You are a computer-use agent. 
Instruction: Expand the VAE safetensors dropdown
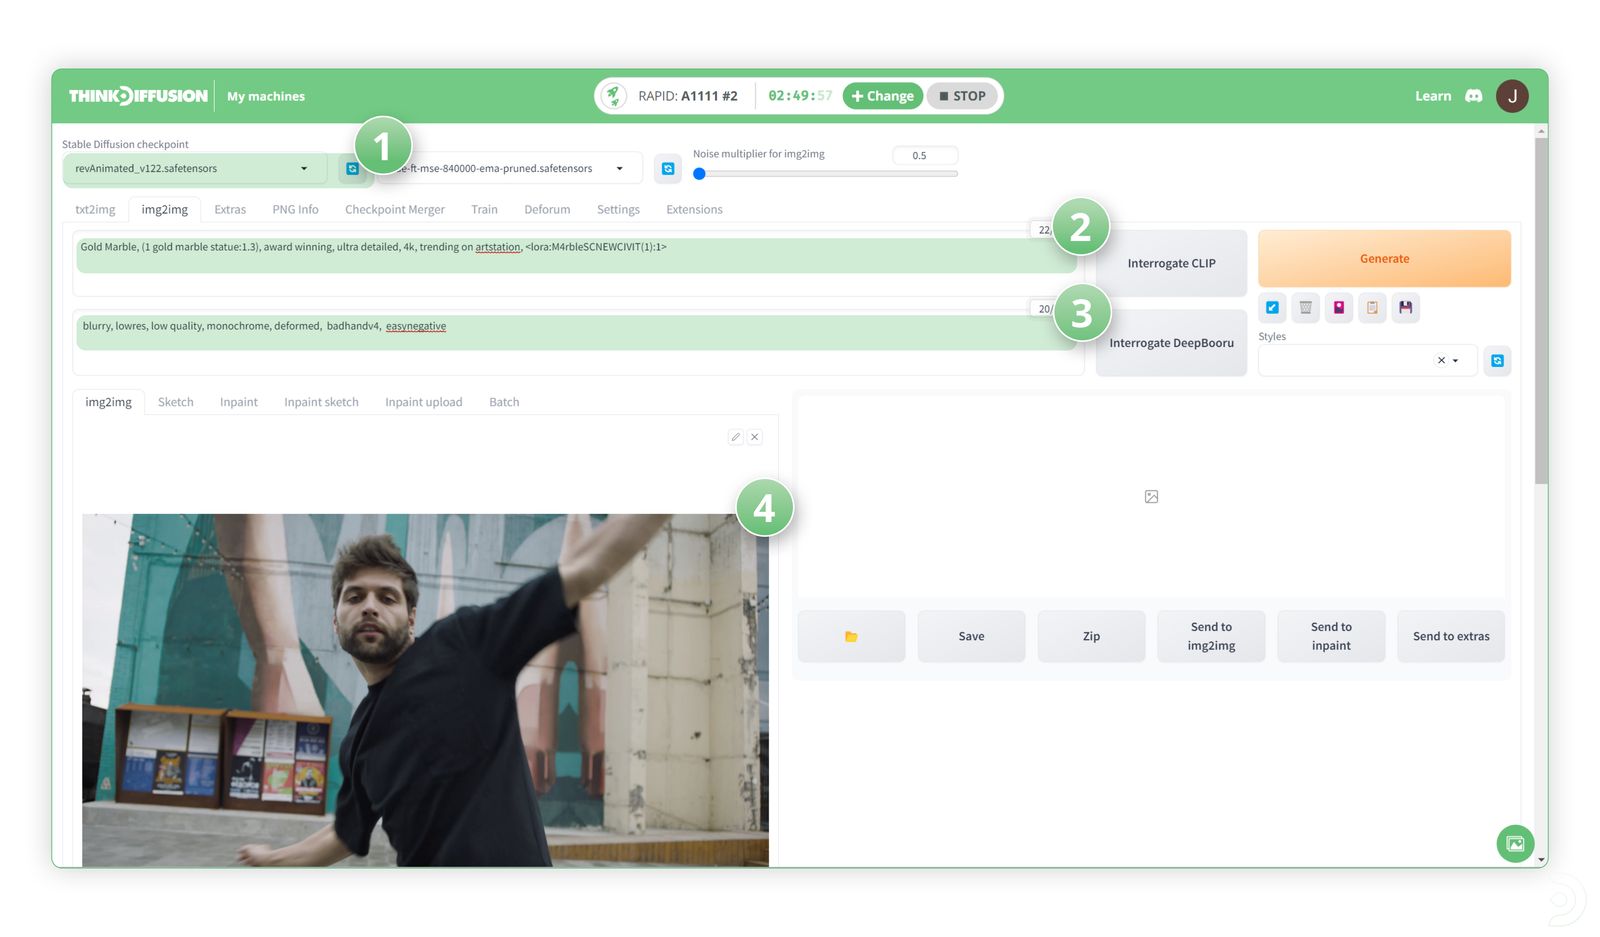(x=619, y=169)
